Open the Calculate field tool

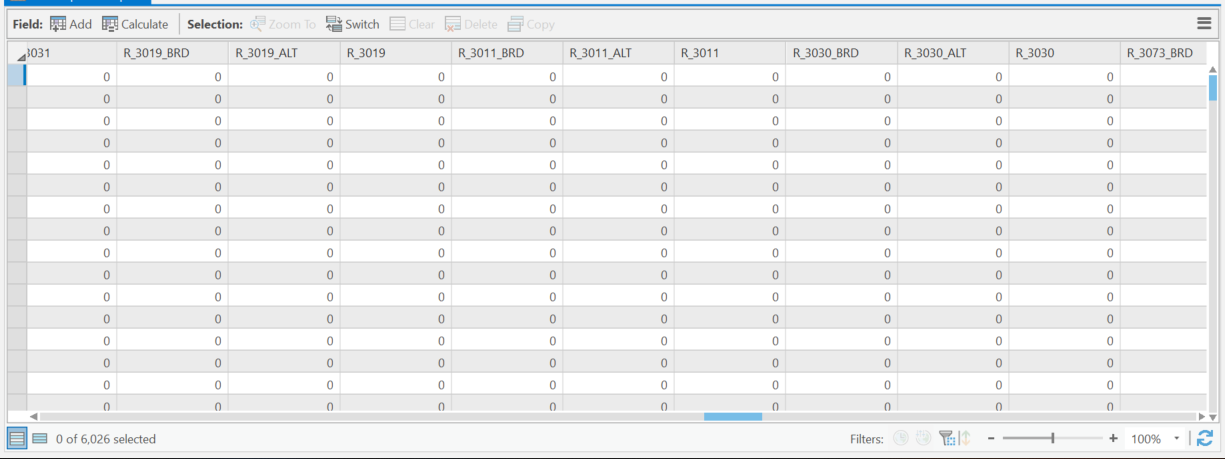pyautogui.click(x=135, y=24)
